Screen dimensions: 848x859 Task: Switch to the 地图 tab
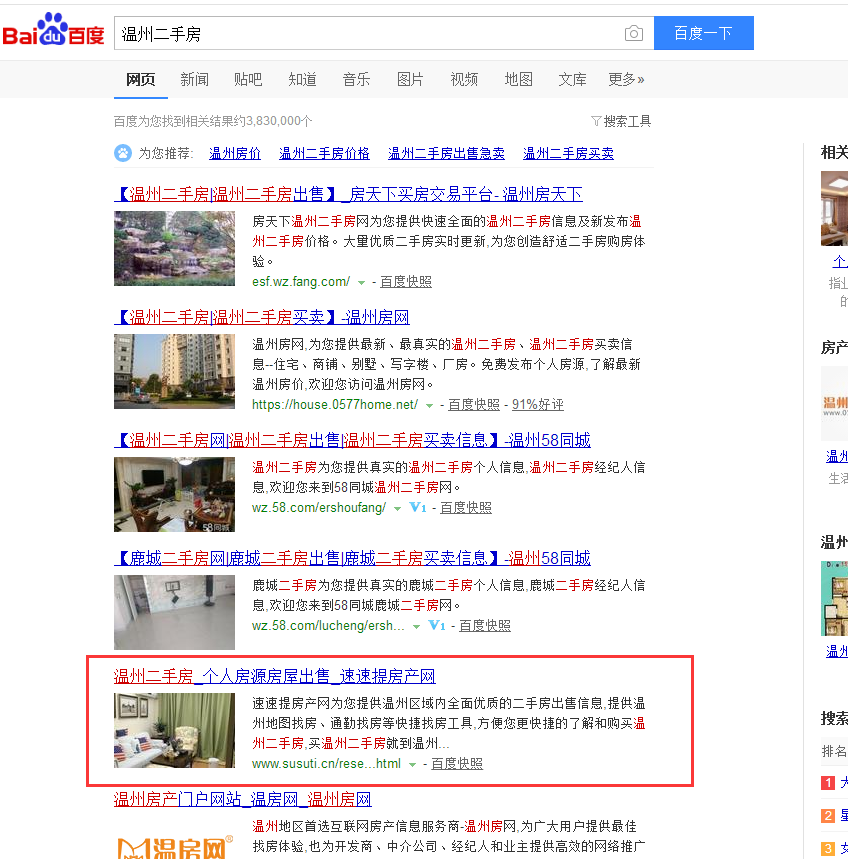(x=518, y=79)
